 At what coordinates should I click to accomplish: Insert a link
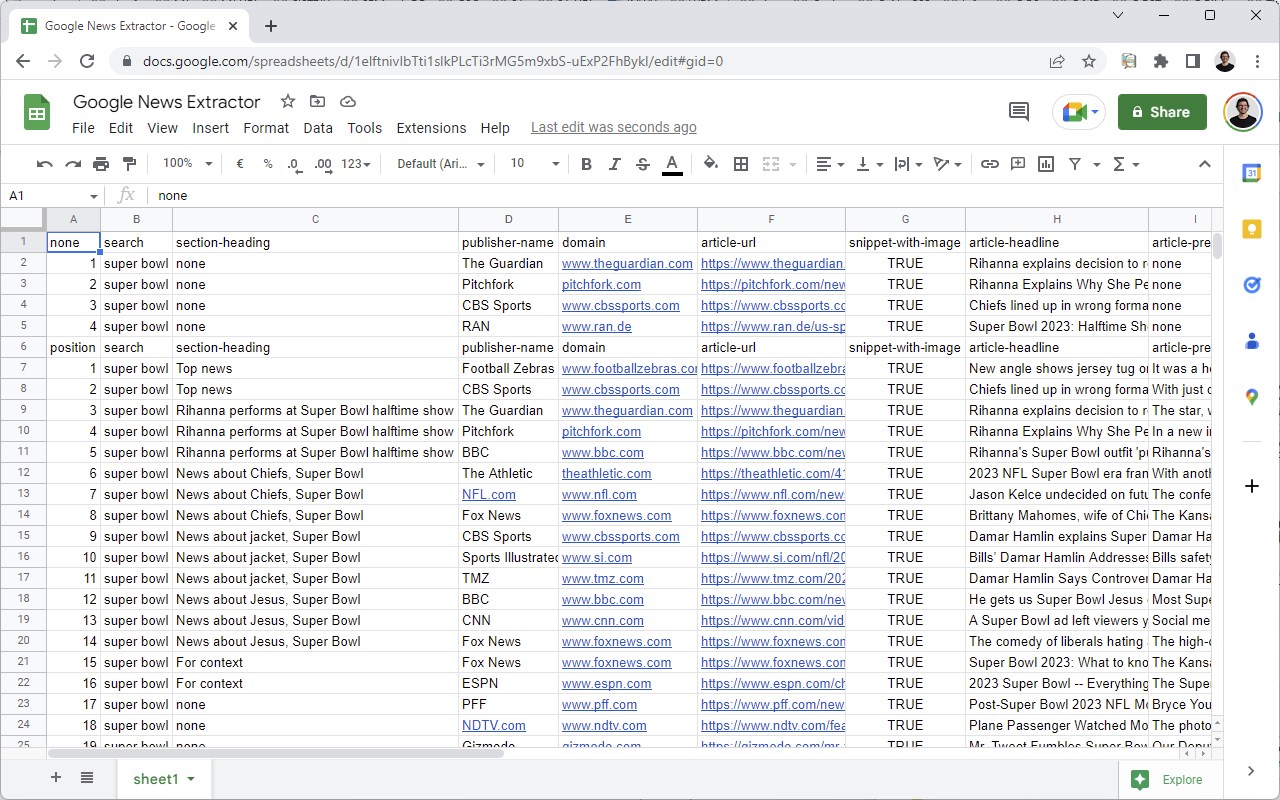tap(989, 164)
